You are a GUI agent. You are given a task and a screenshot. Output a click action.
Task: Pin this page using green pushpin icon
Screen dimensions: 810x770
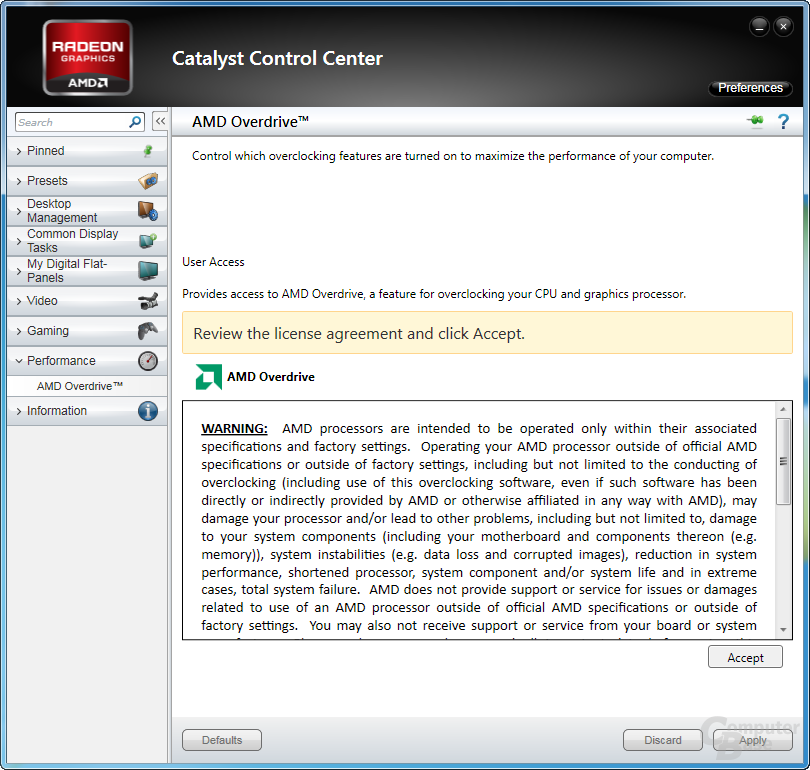(x=755, y=121)
